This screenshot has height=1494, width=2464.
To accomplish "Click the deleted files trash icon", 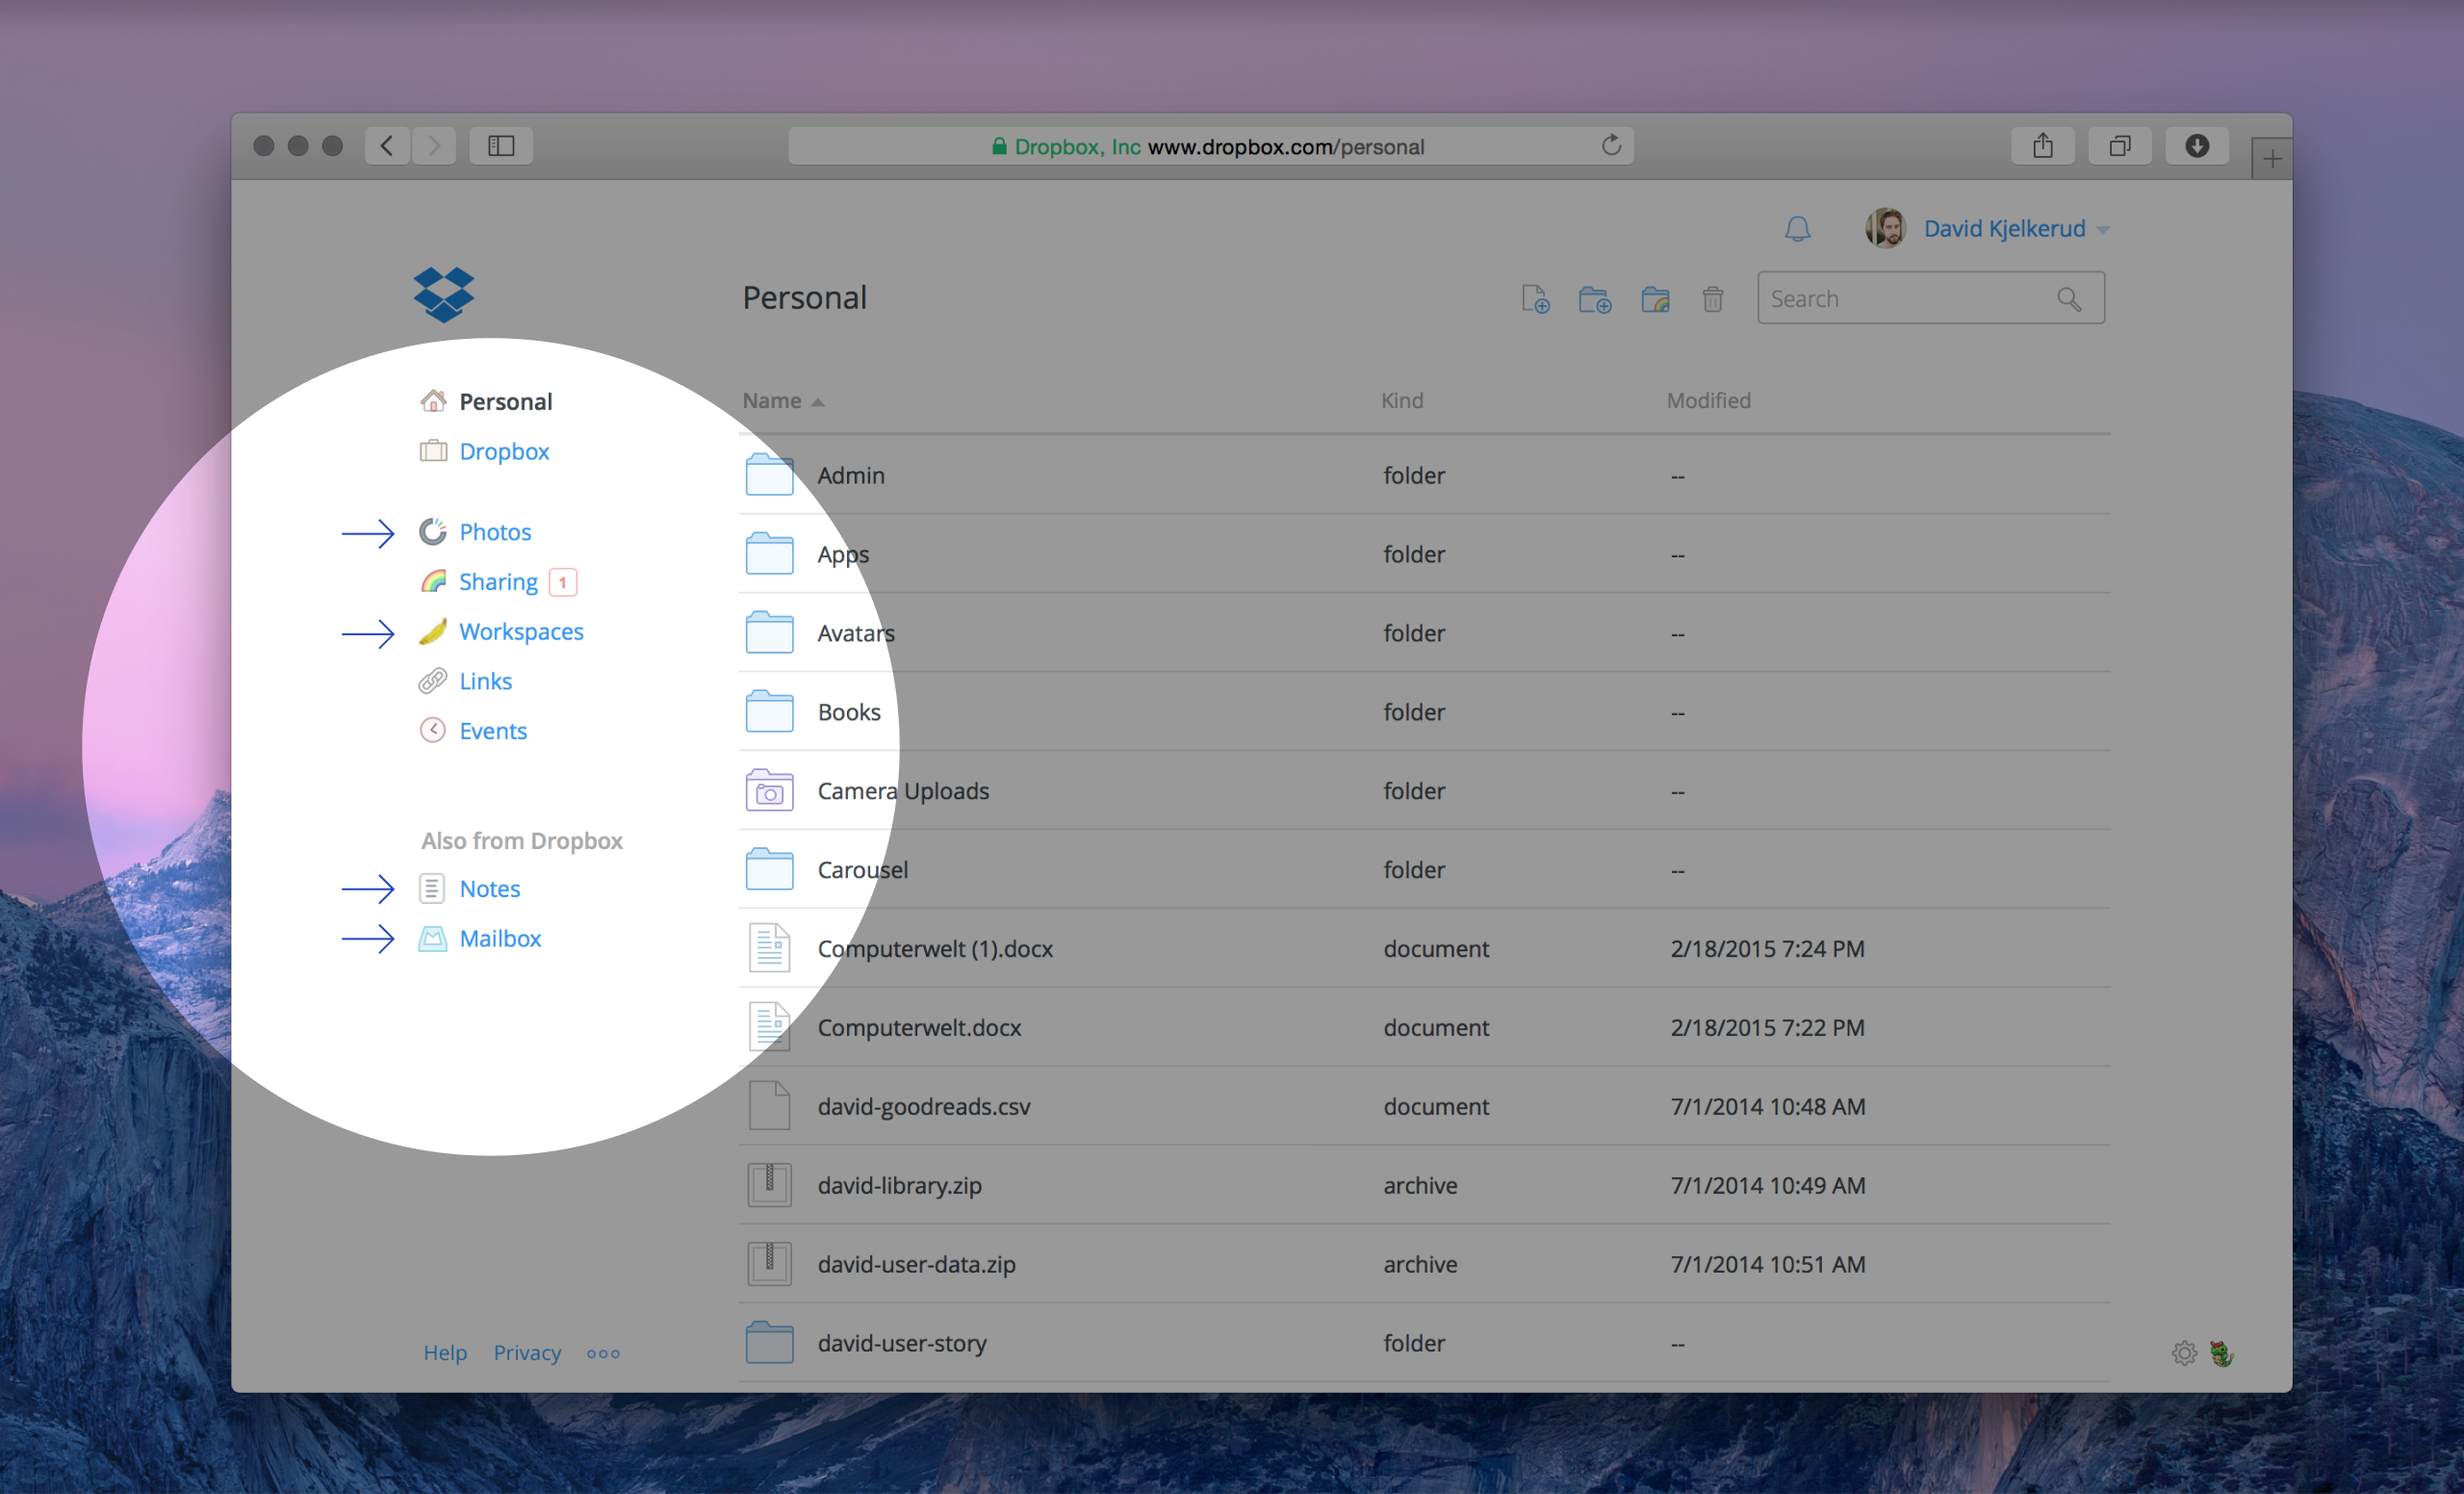I will pos(1713,299).
